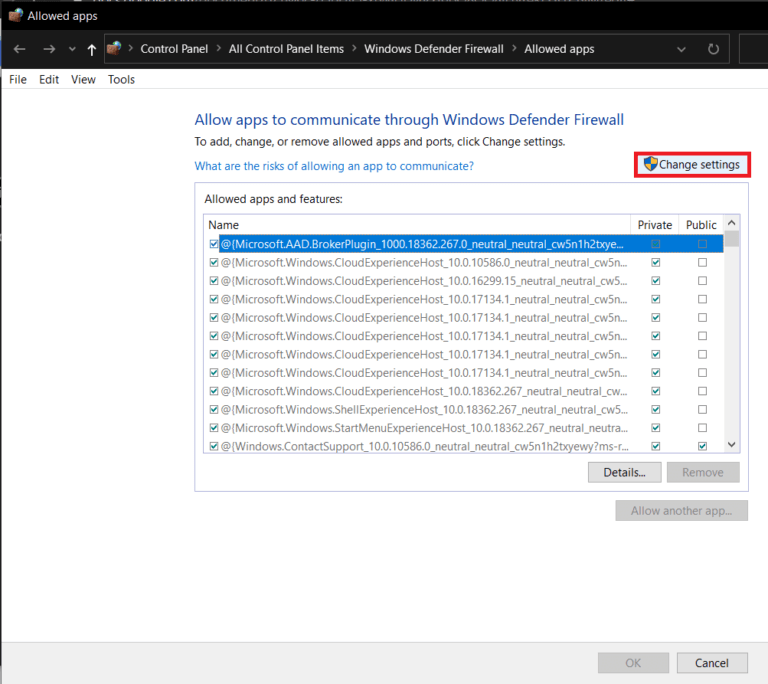Select the StartMenuExperienceHost row

coord(465,428)
